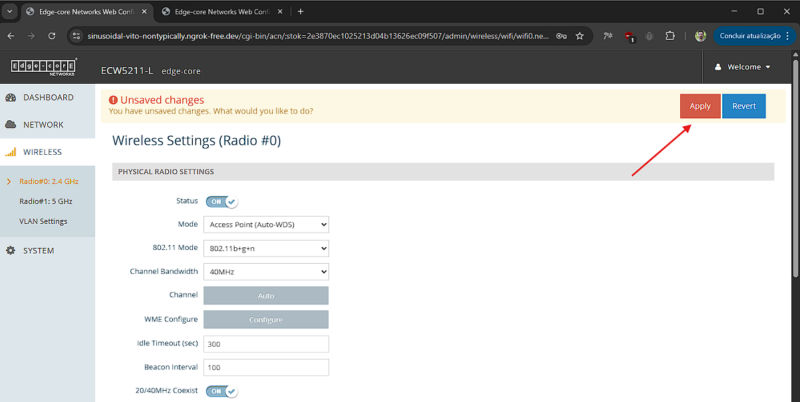This screenshot has width=800, height=402.
Task: Toggle the radio Status switch
Action: (221, 202)
